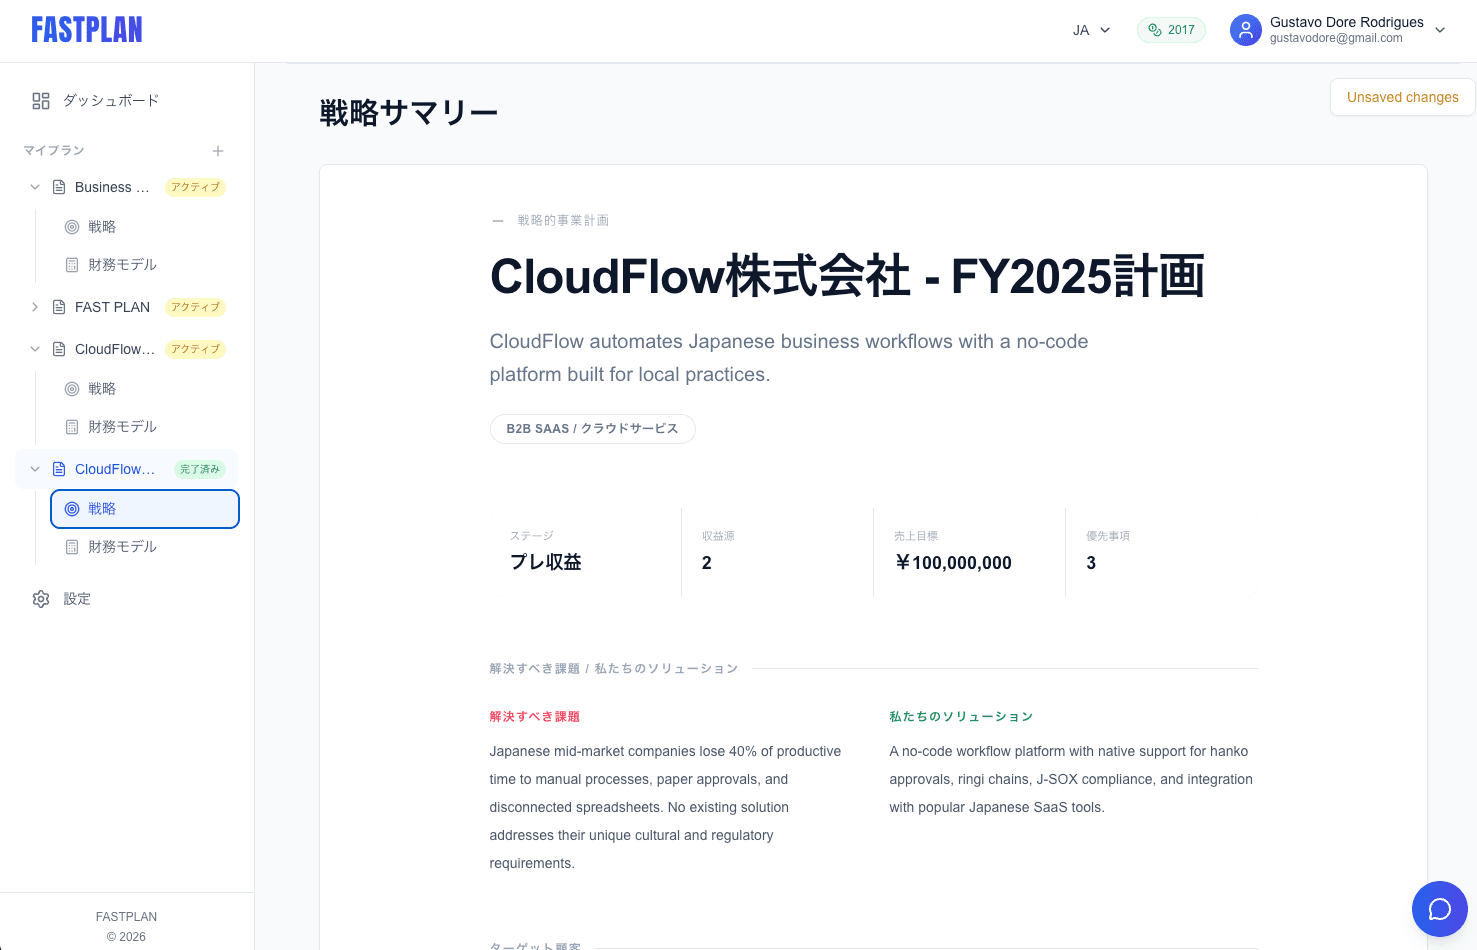Add a new plan with plus icon
The image size is (1477, 950).
(218, 151)
